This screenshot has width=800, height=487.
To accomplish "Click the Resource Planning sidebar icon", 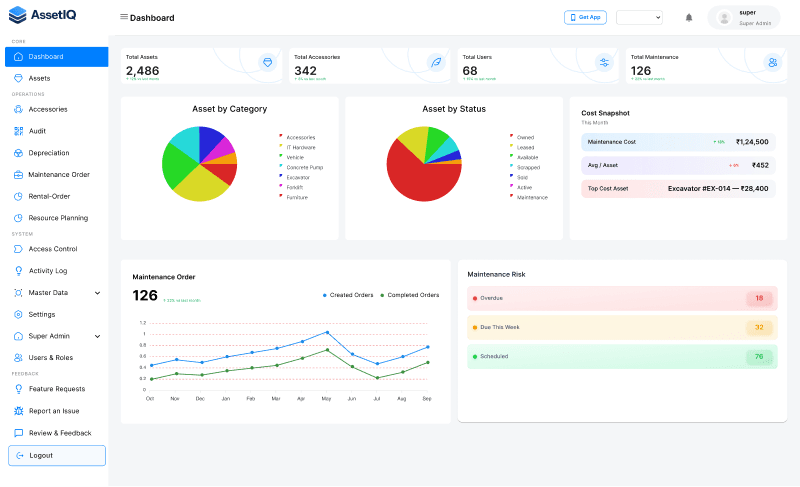I will tap(18, 218).
